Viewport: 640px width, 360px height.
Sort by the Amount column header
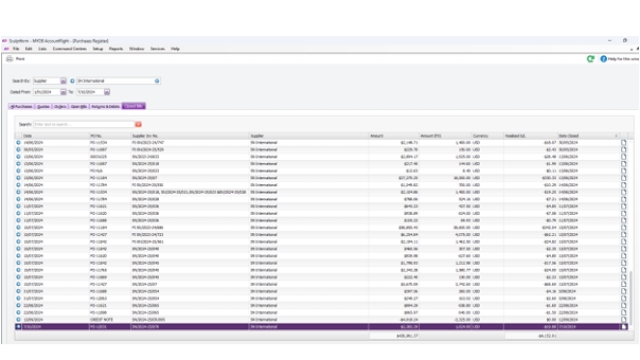[x=394, y=136]
